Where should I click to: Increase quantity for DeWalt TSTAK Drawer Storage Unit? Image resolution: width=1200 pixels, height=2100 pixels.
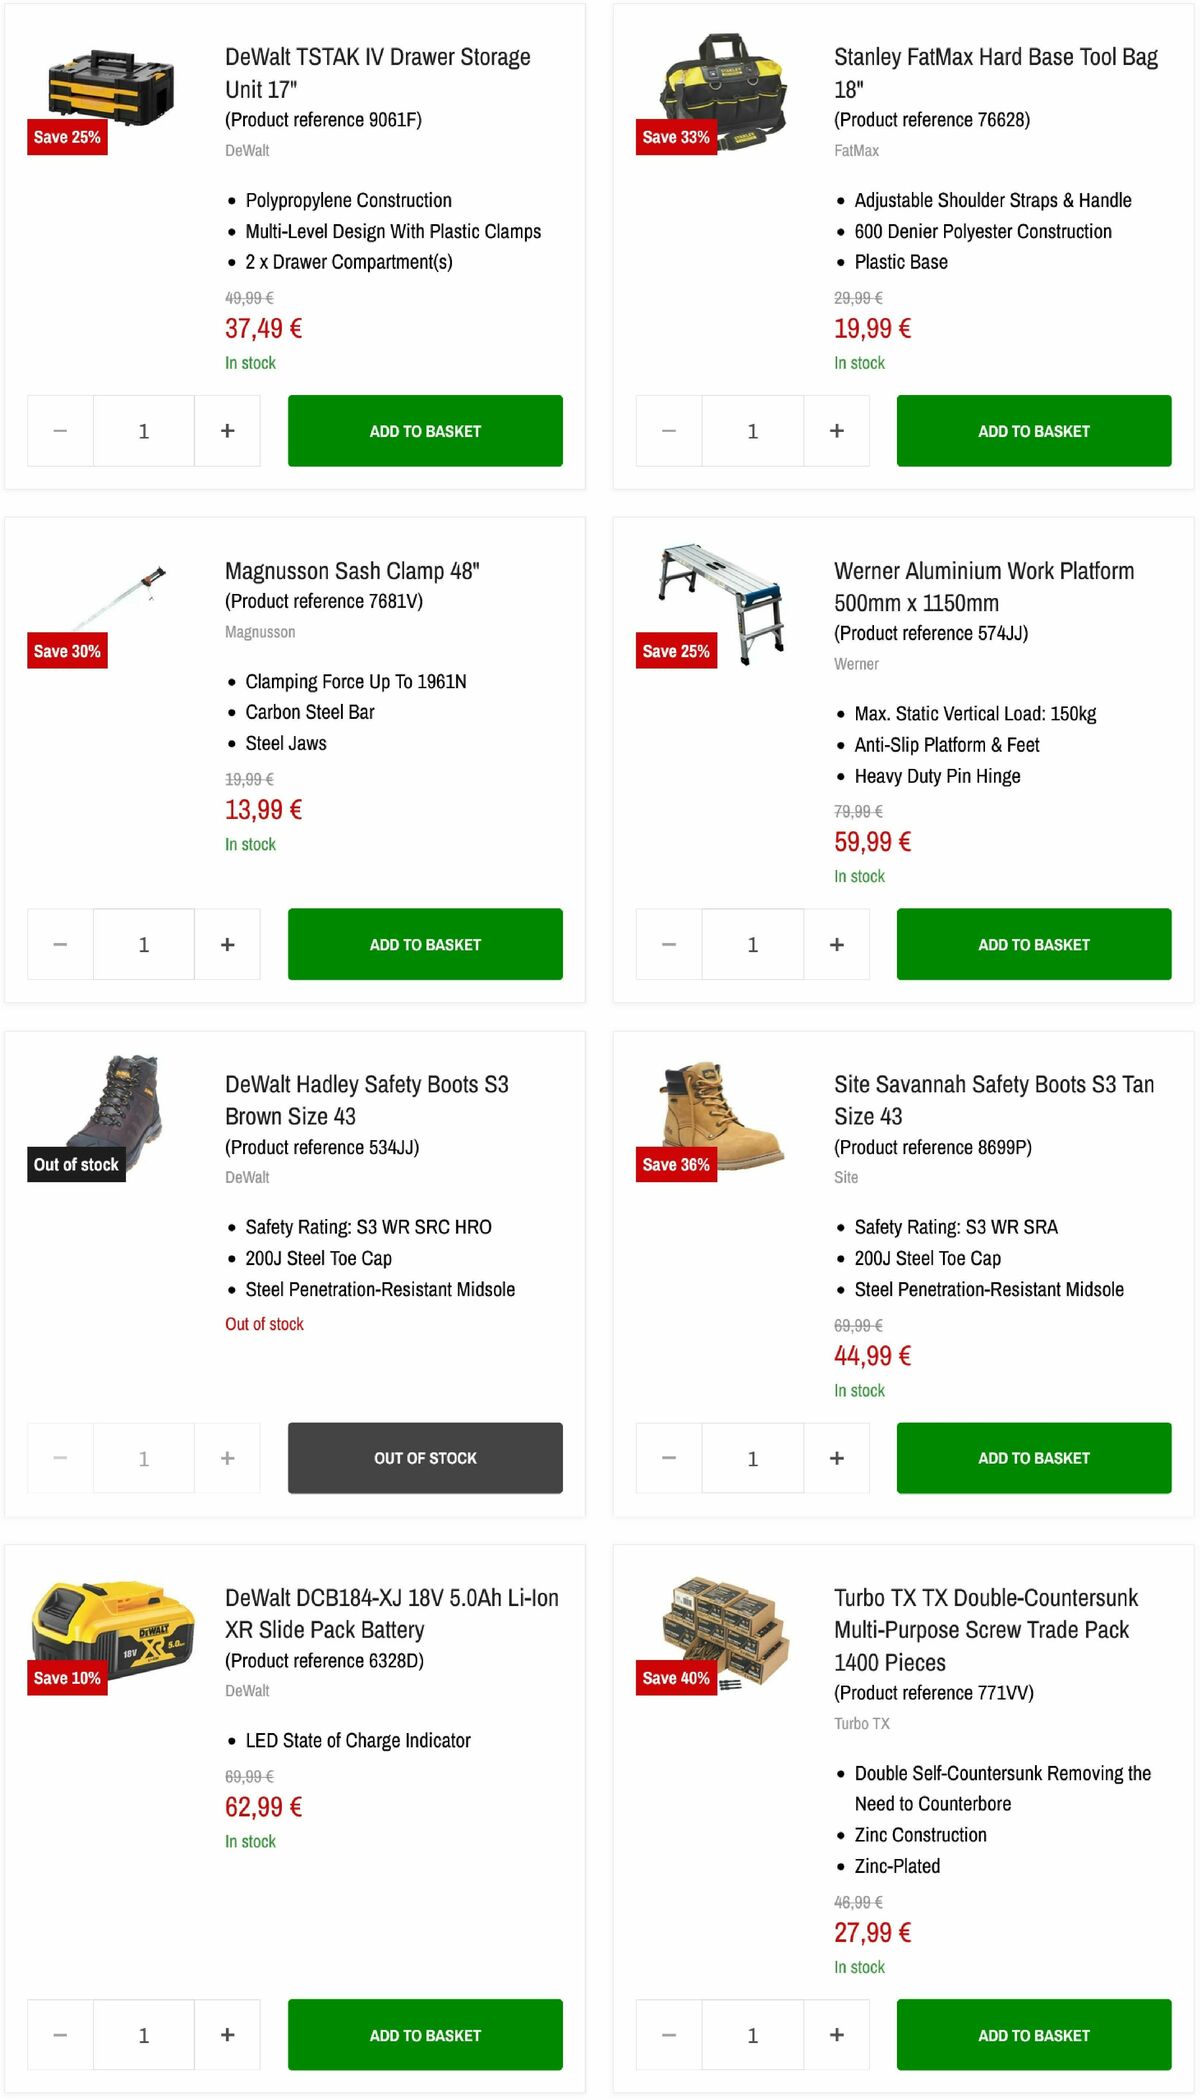click(x=227, y=430)
